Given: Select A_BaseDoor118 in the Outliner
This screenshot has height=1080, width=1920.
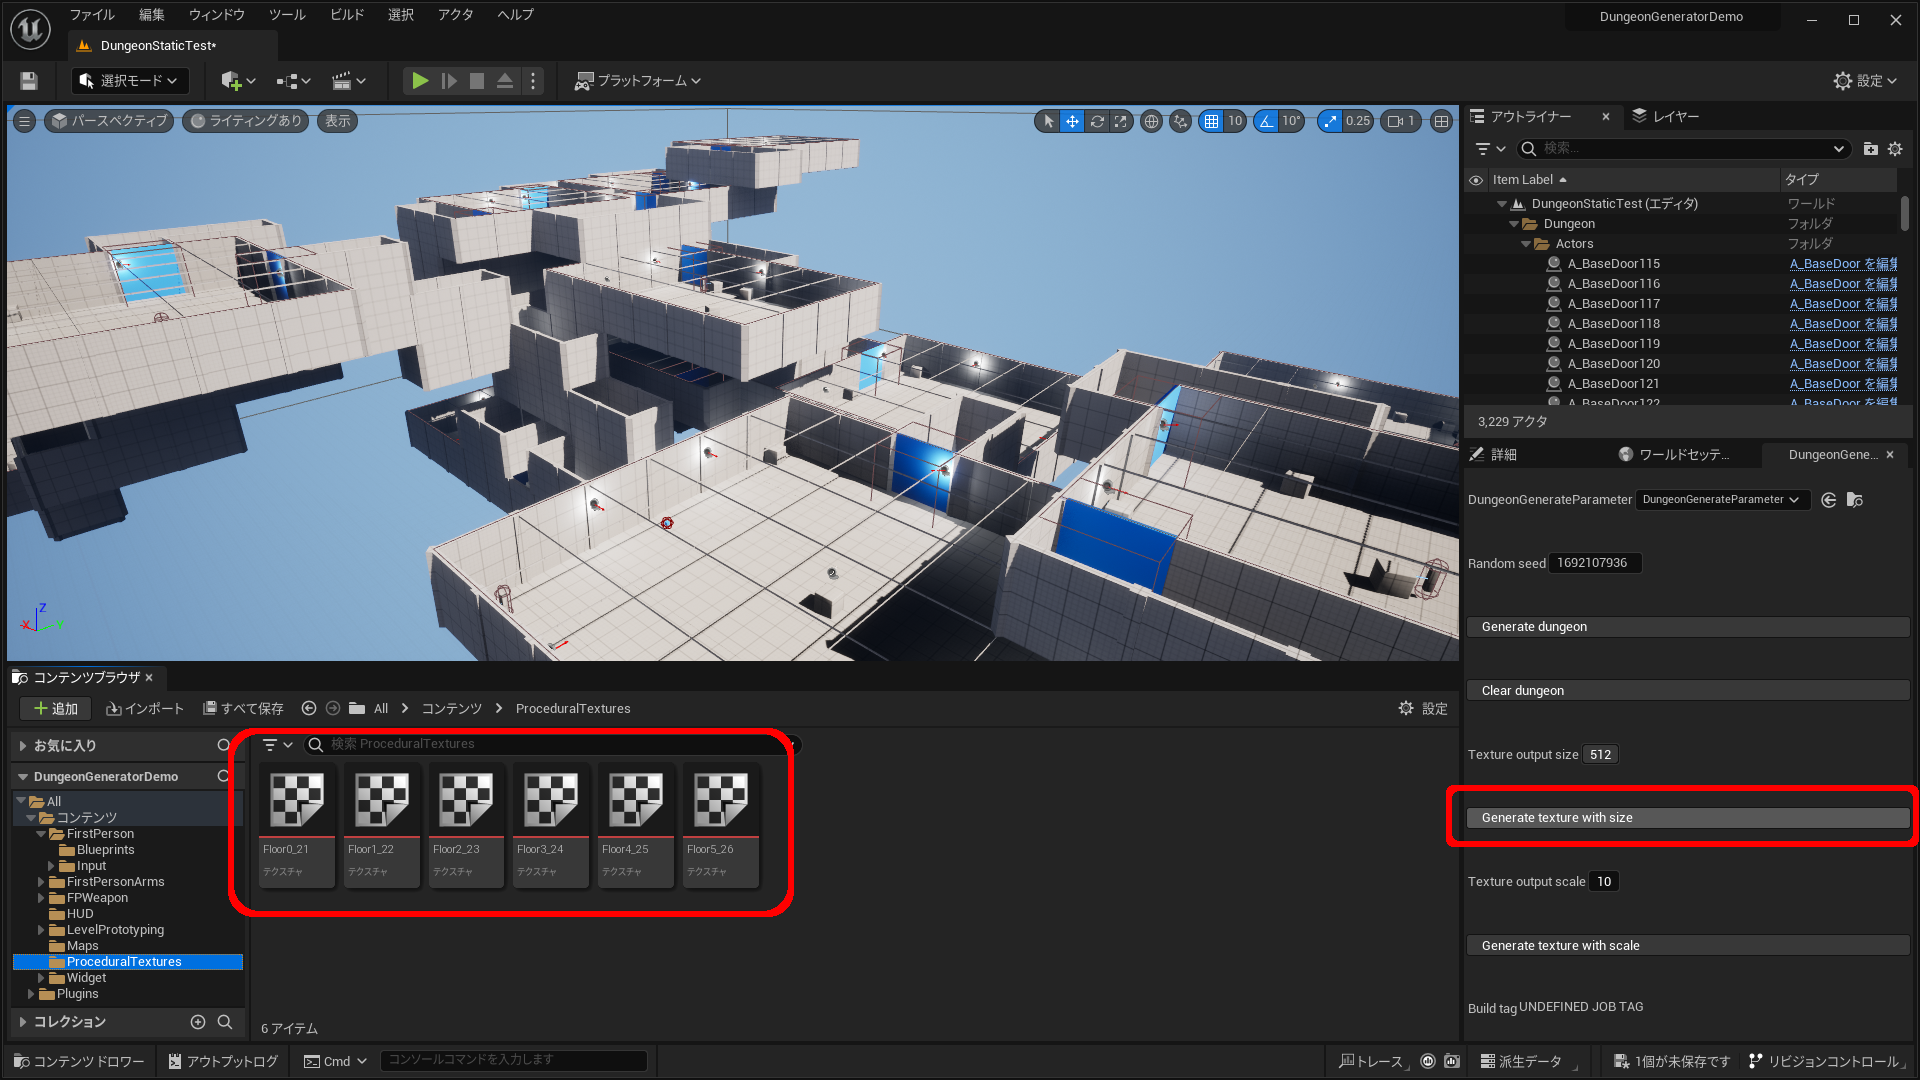Looking at the screenshot, I should (x=1613, y=324).
